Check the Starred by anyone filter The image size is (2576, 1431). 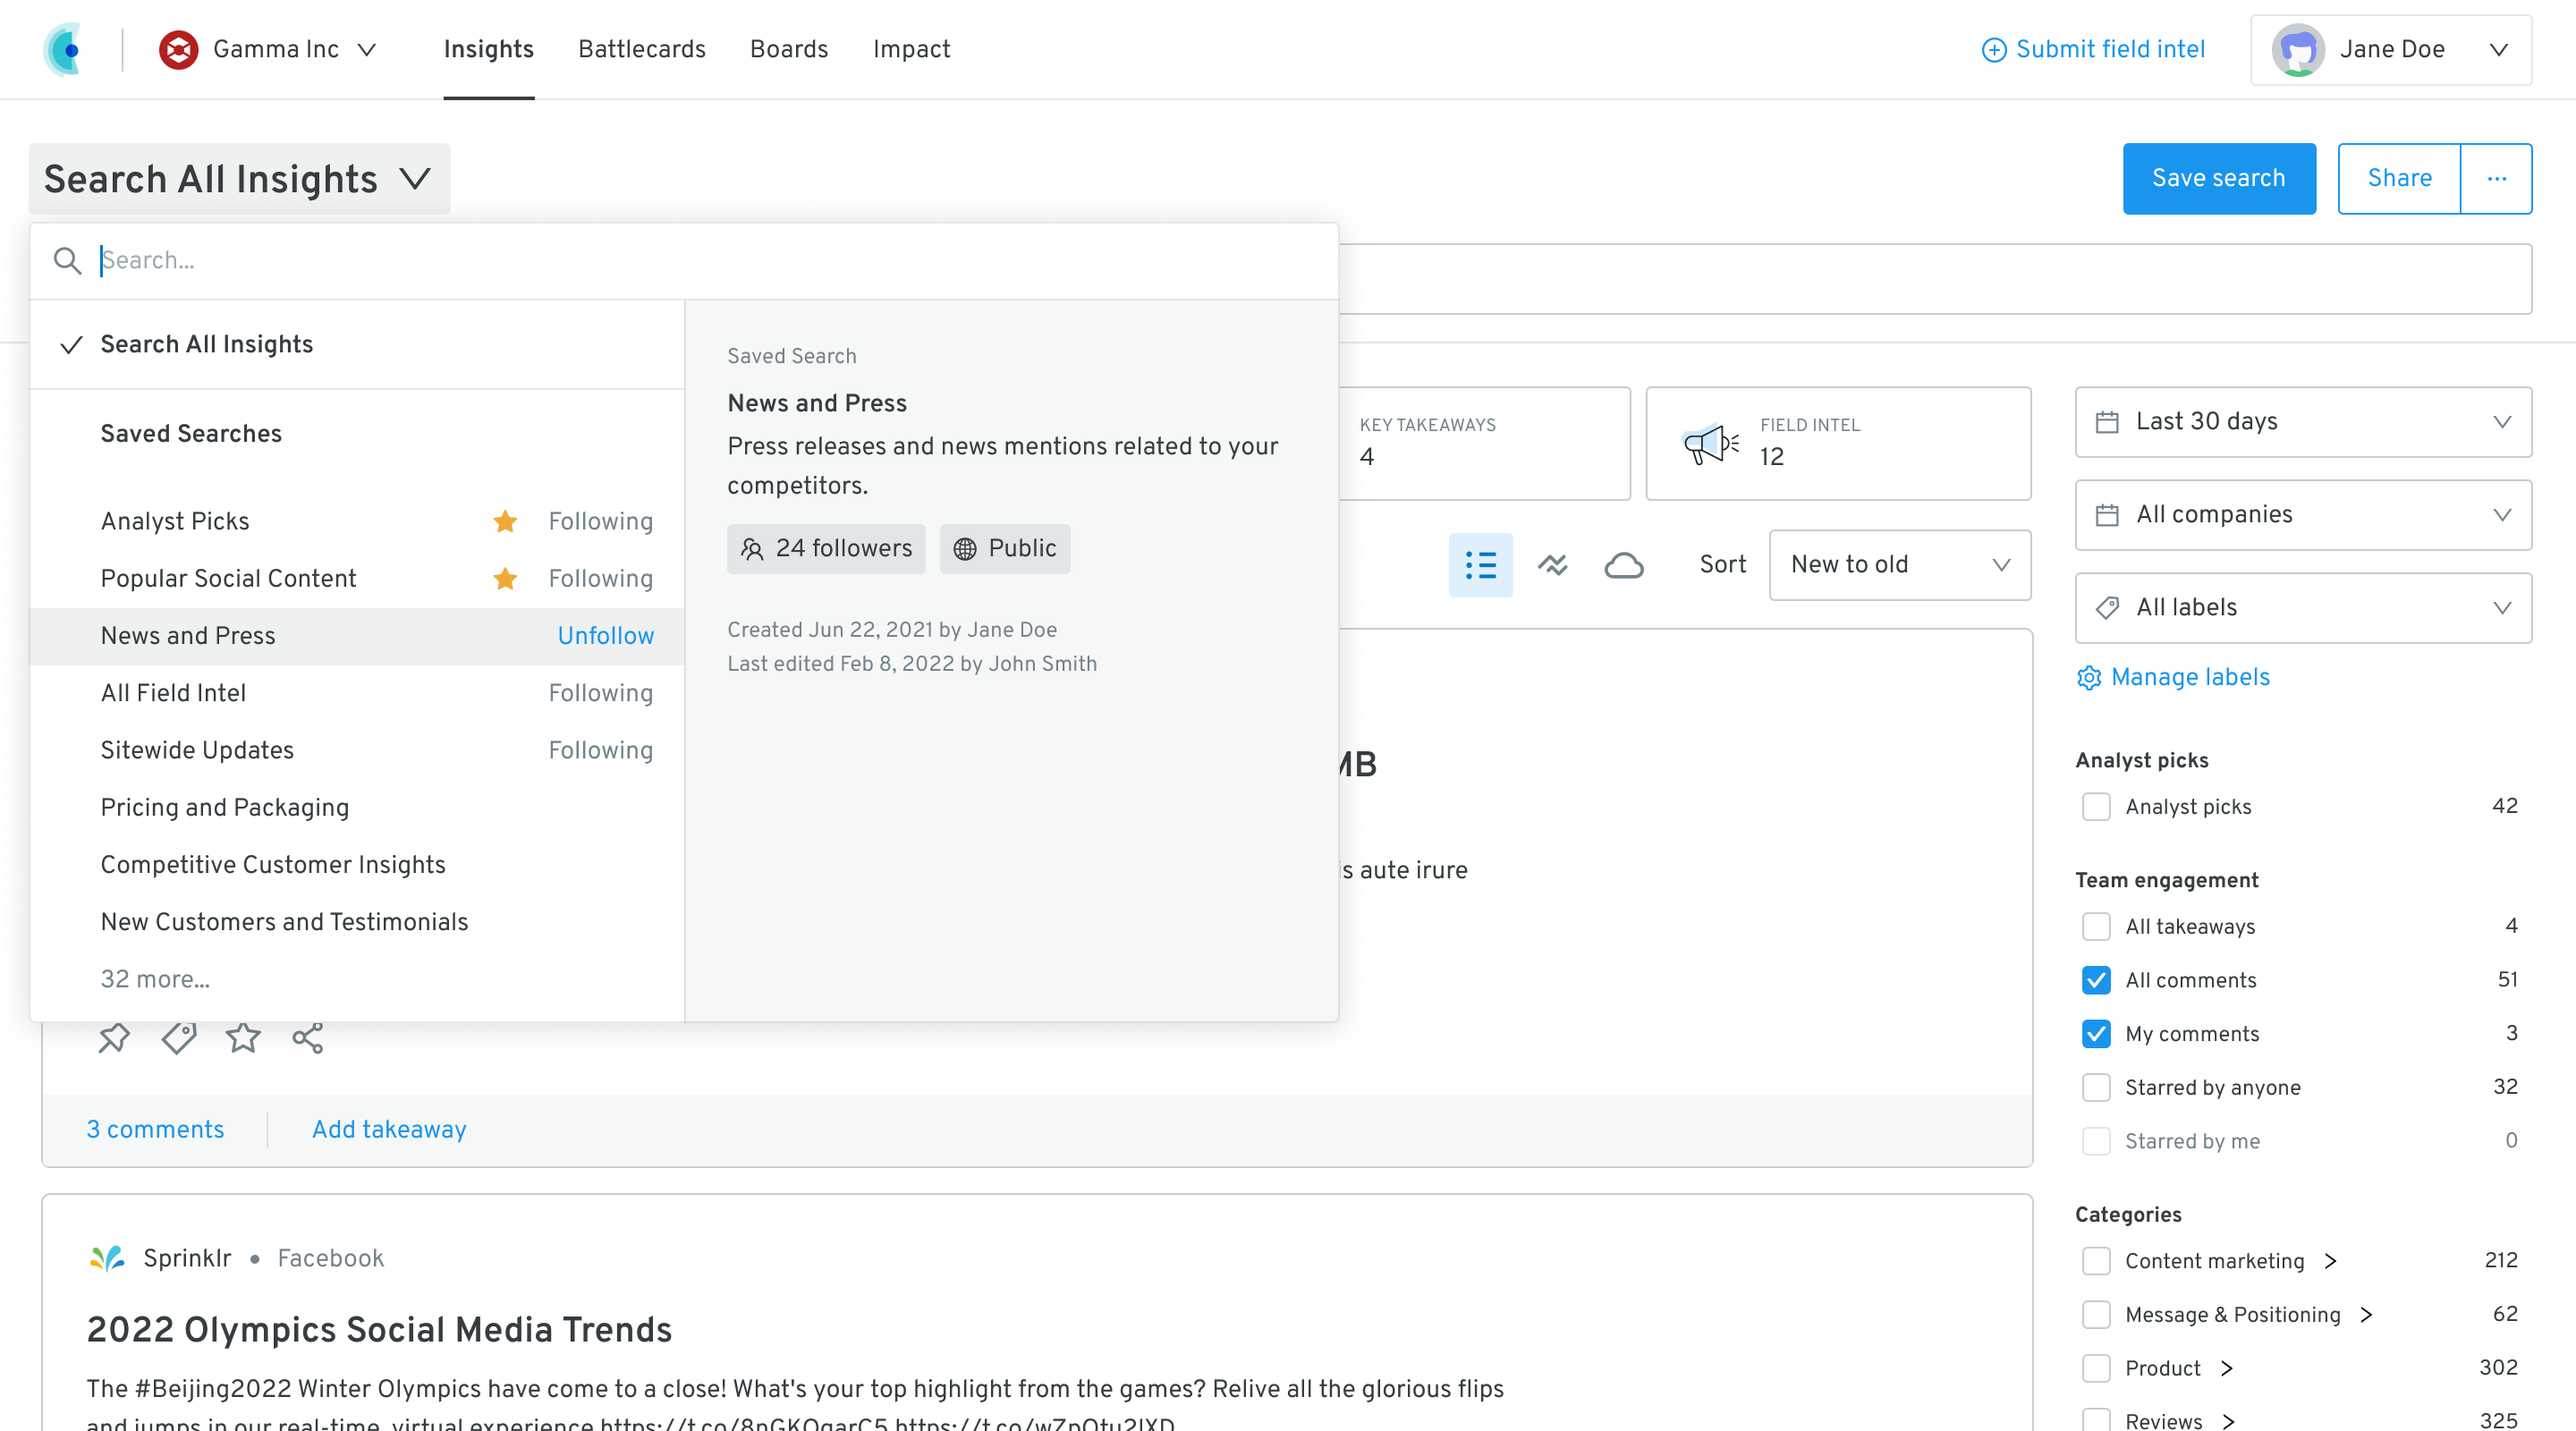point(2096,1087)
